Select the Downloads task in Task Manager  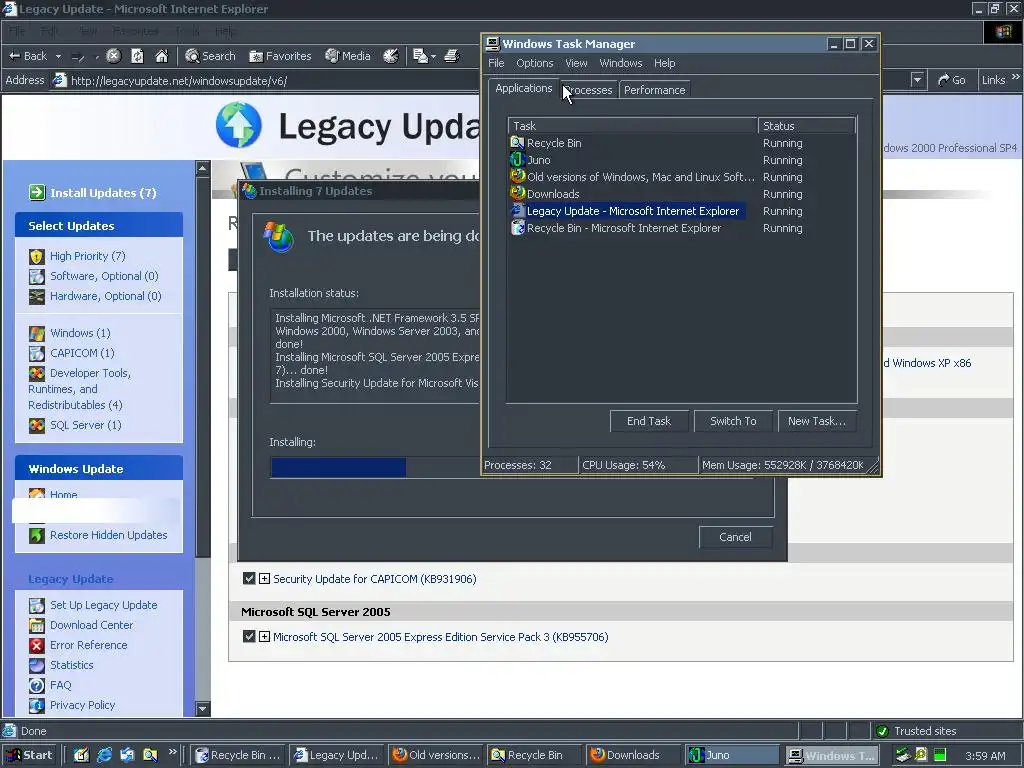pyautogui.click(x=682, y=194)
